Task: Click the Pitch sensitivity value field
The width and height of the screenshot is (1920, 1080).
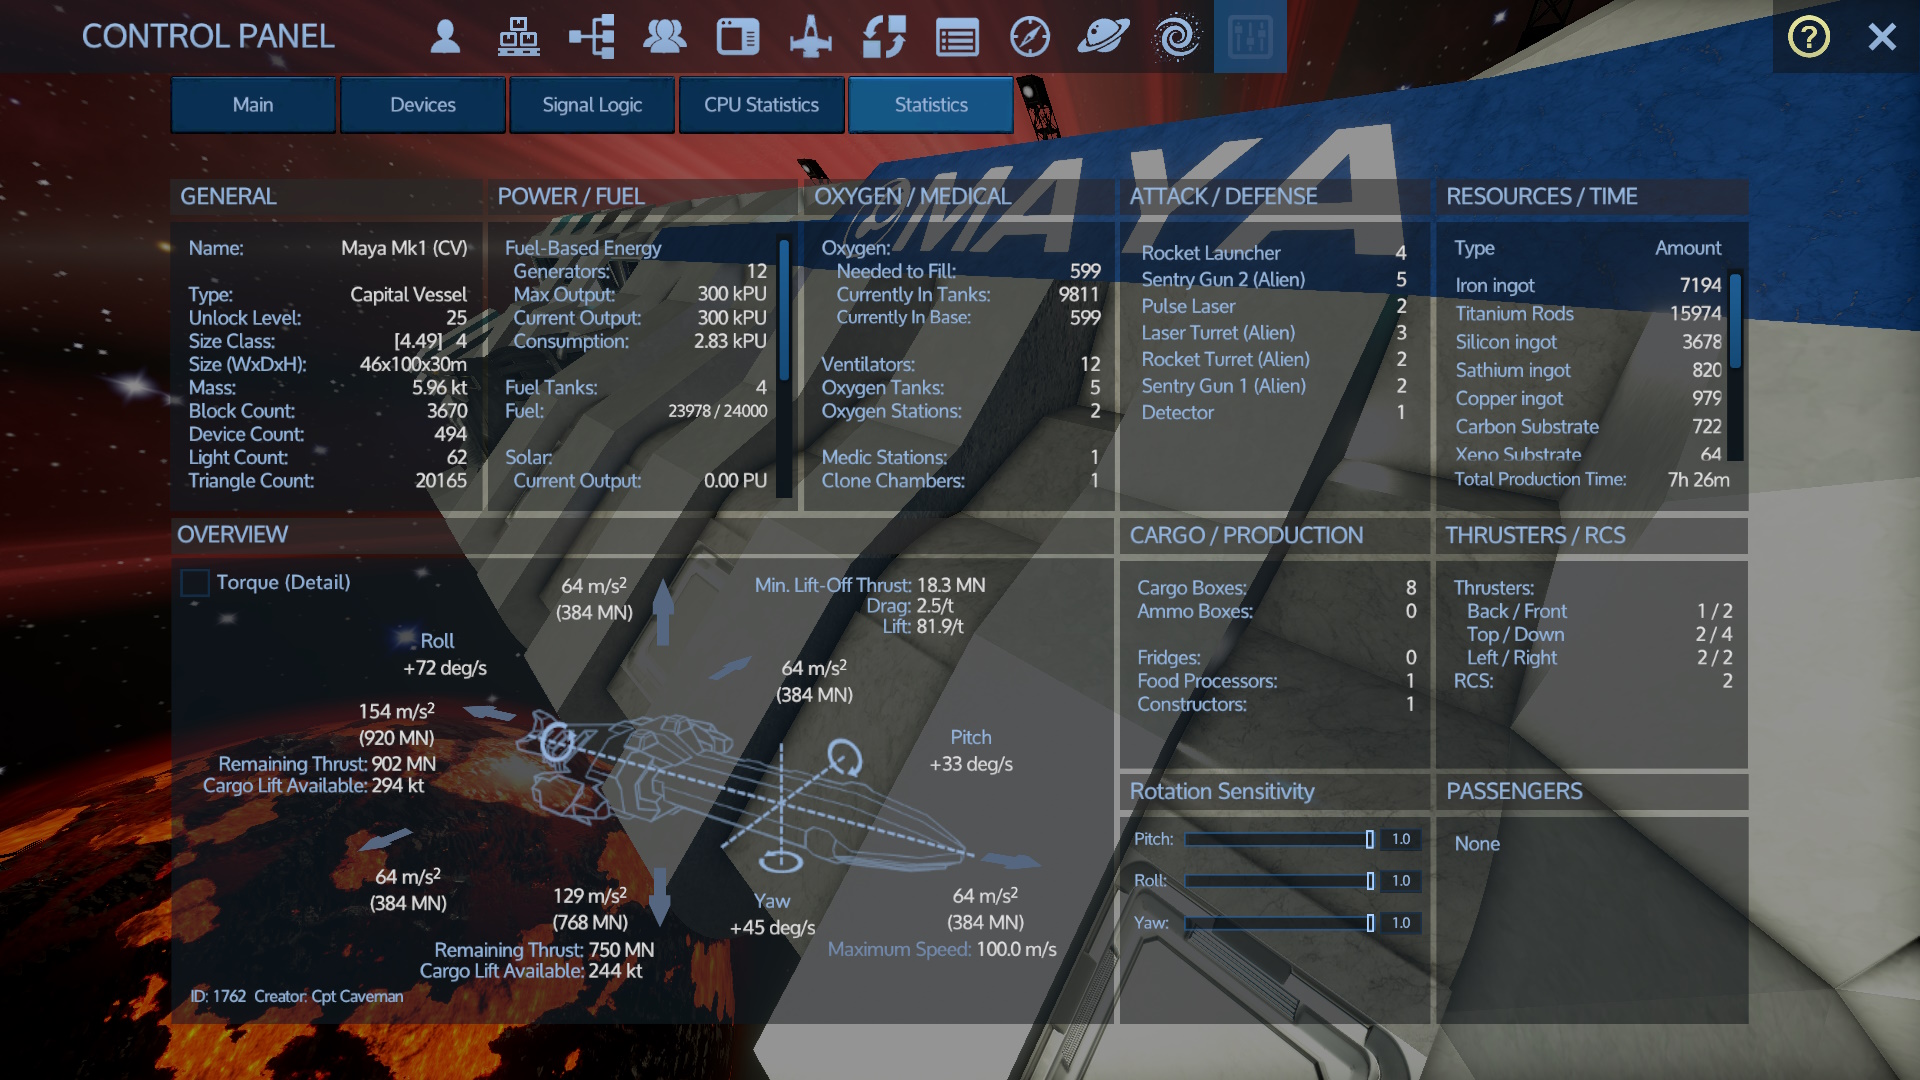Action: tap(1401, 839)
